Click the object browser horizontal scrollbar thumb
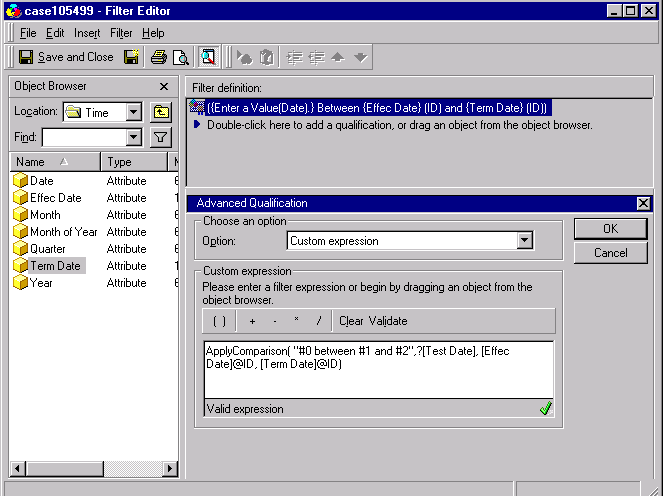 point(64,468)
